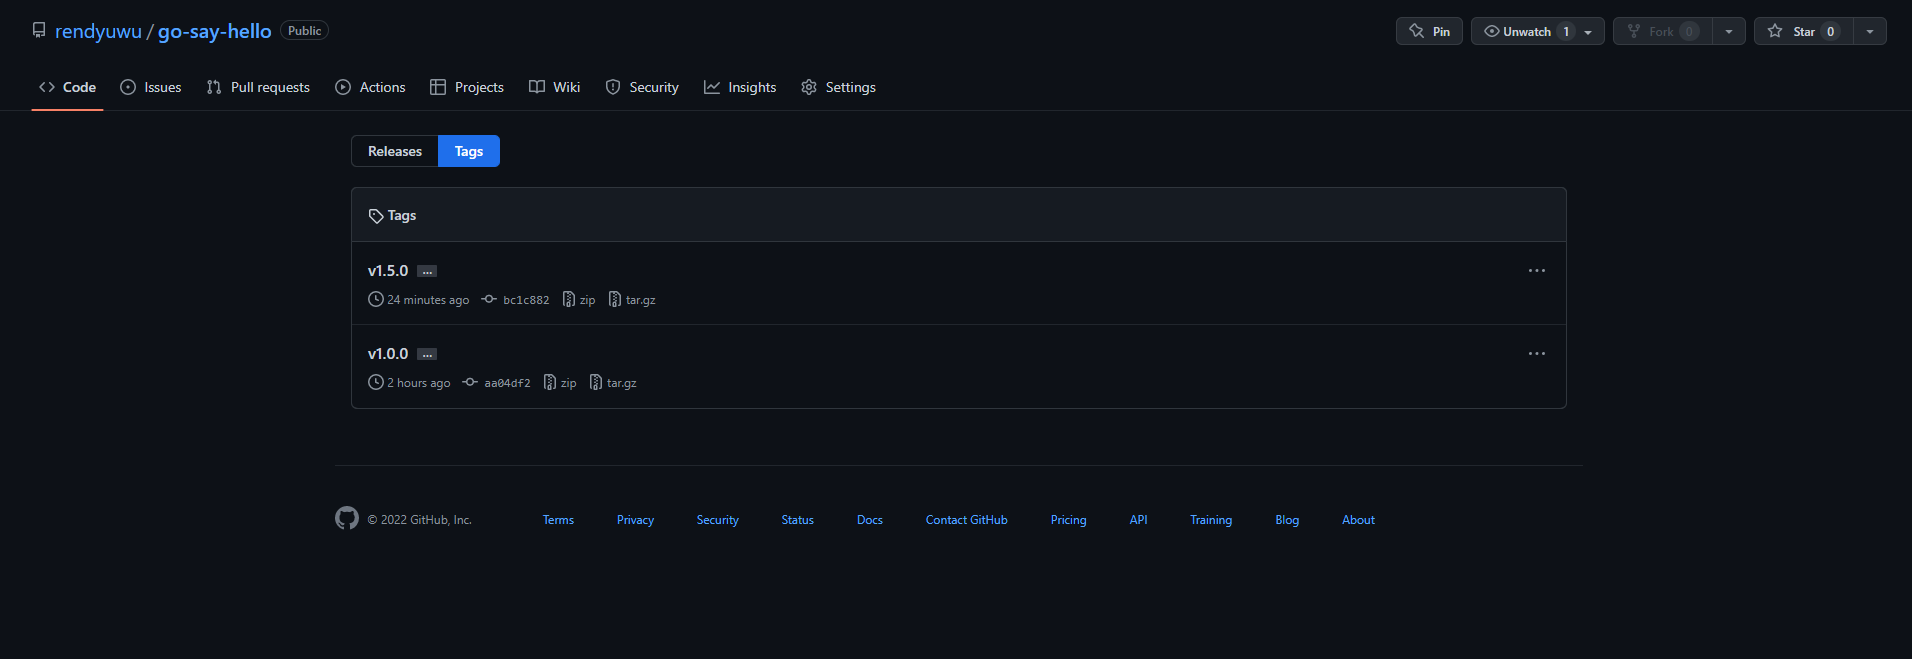Go to the Security tab
1912x659 pixels.
pos(642,87)
